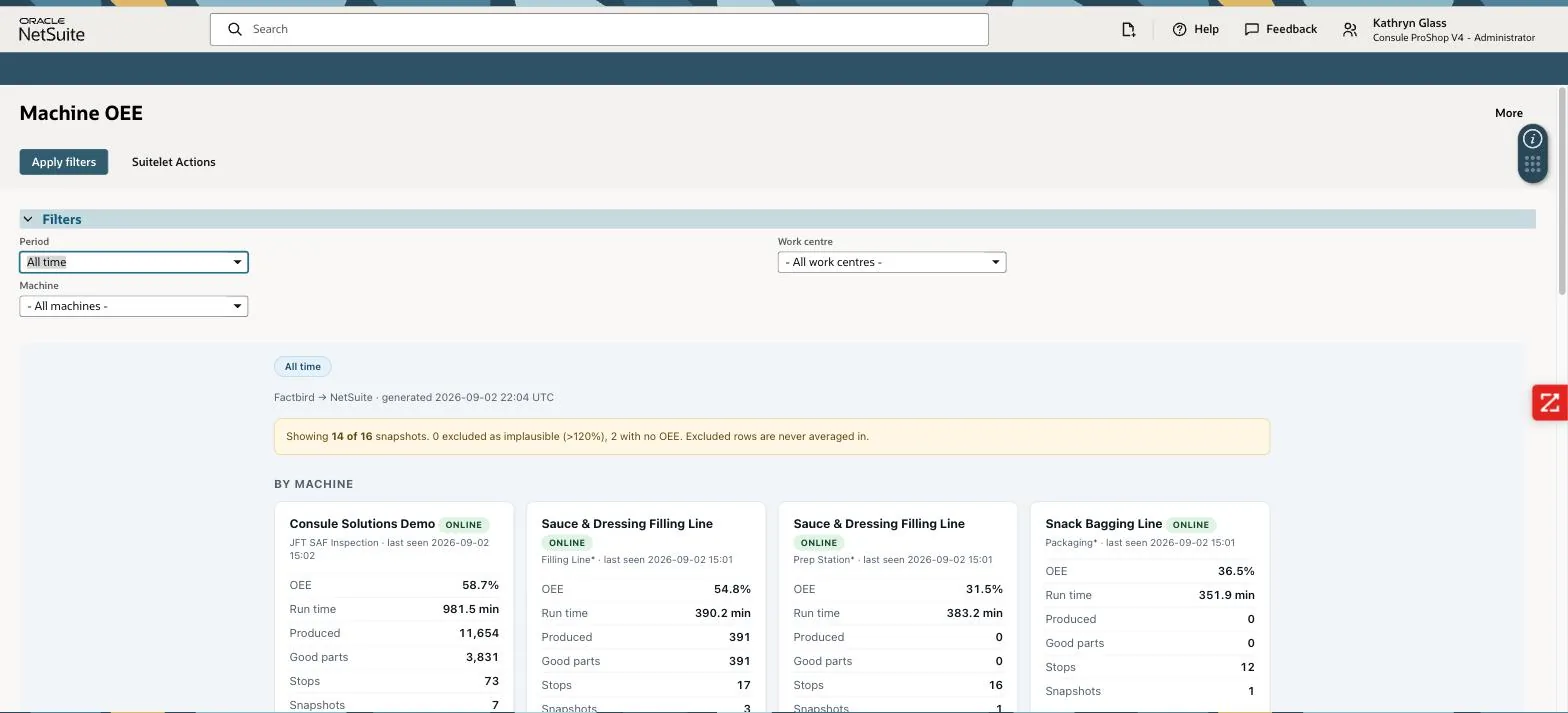Click Run time value 981.5 min

tap(471, 609)
